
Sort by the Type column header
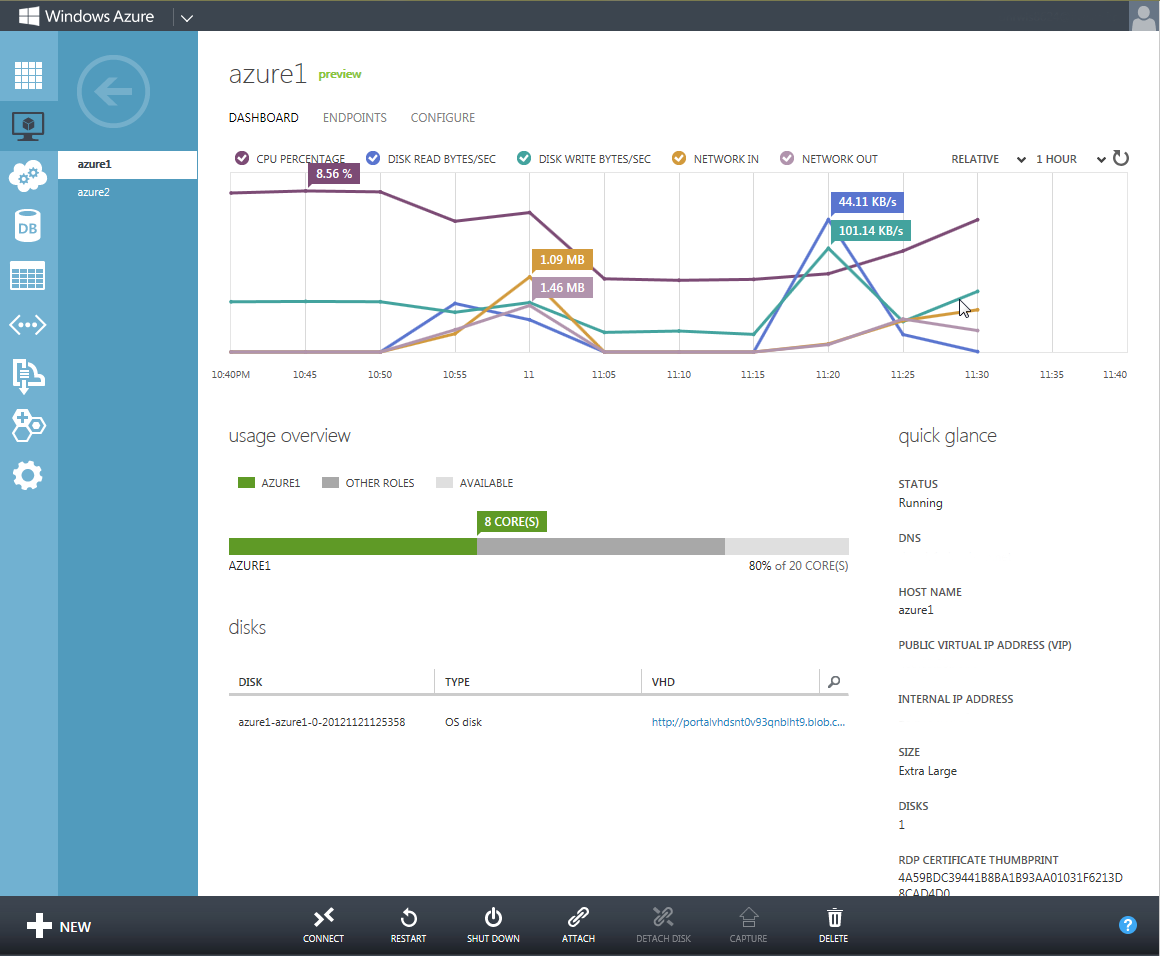coord(457,682)
